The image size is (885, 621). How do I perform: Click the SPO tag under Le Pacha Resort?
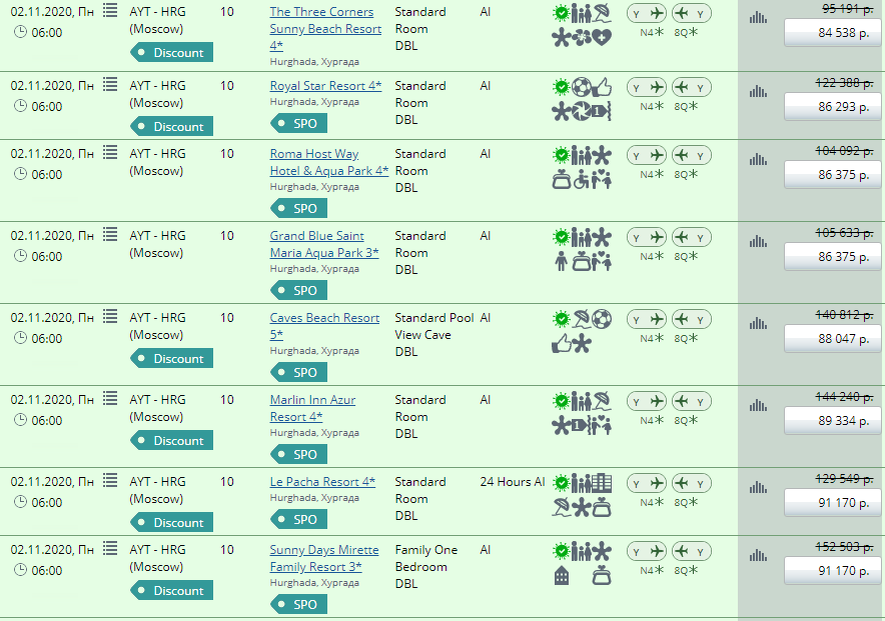point(299,519)
